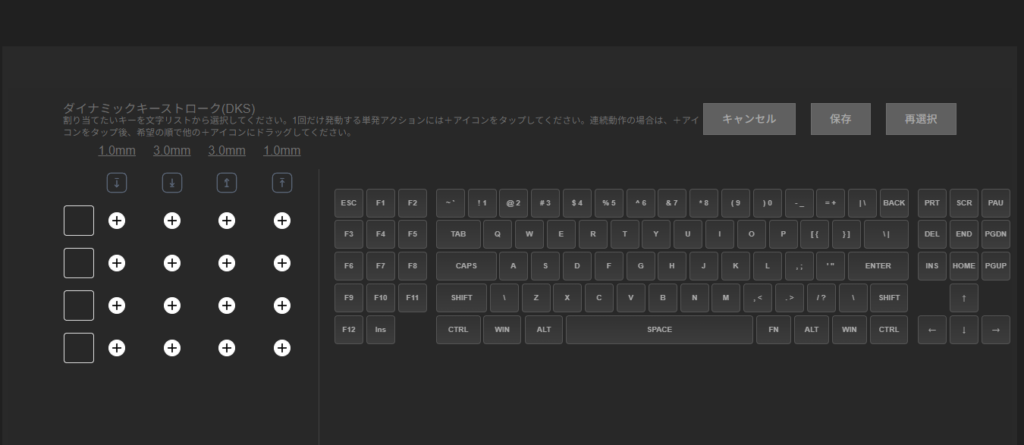The width and height of the screenshot is (1024, 445).
Task: Click the 保存 button to save
Action: click(x=840, y=119)
